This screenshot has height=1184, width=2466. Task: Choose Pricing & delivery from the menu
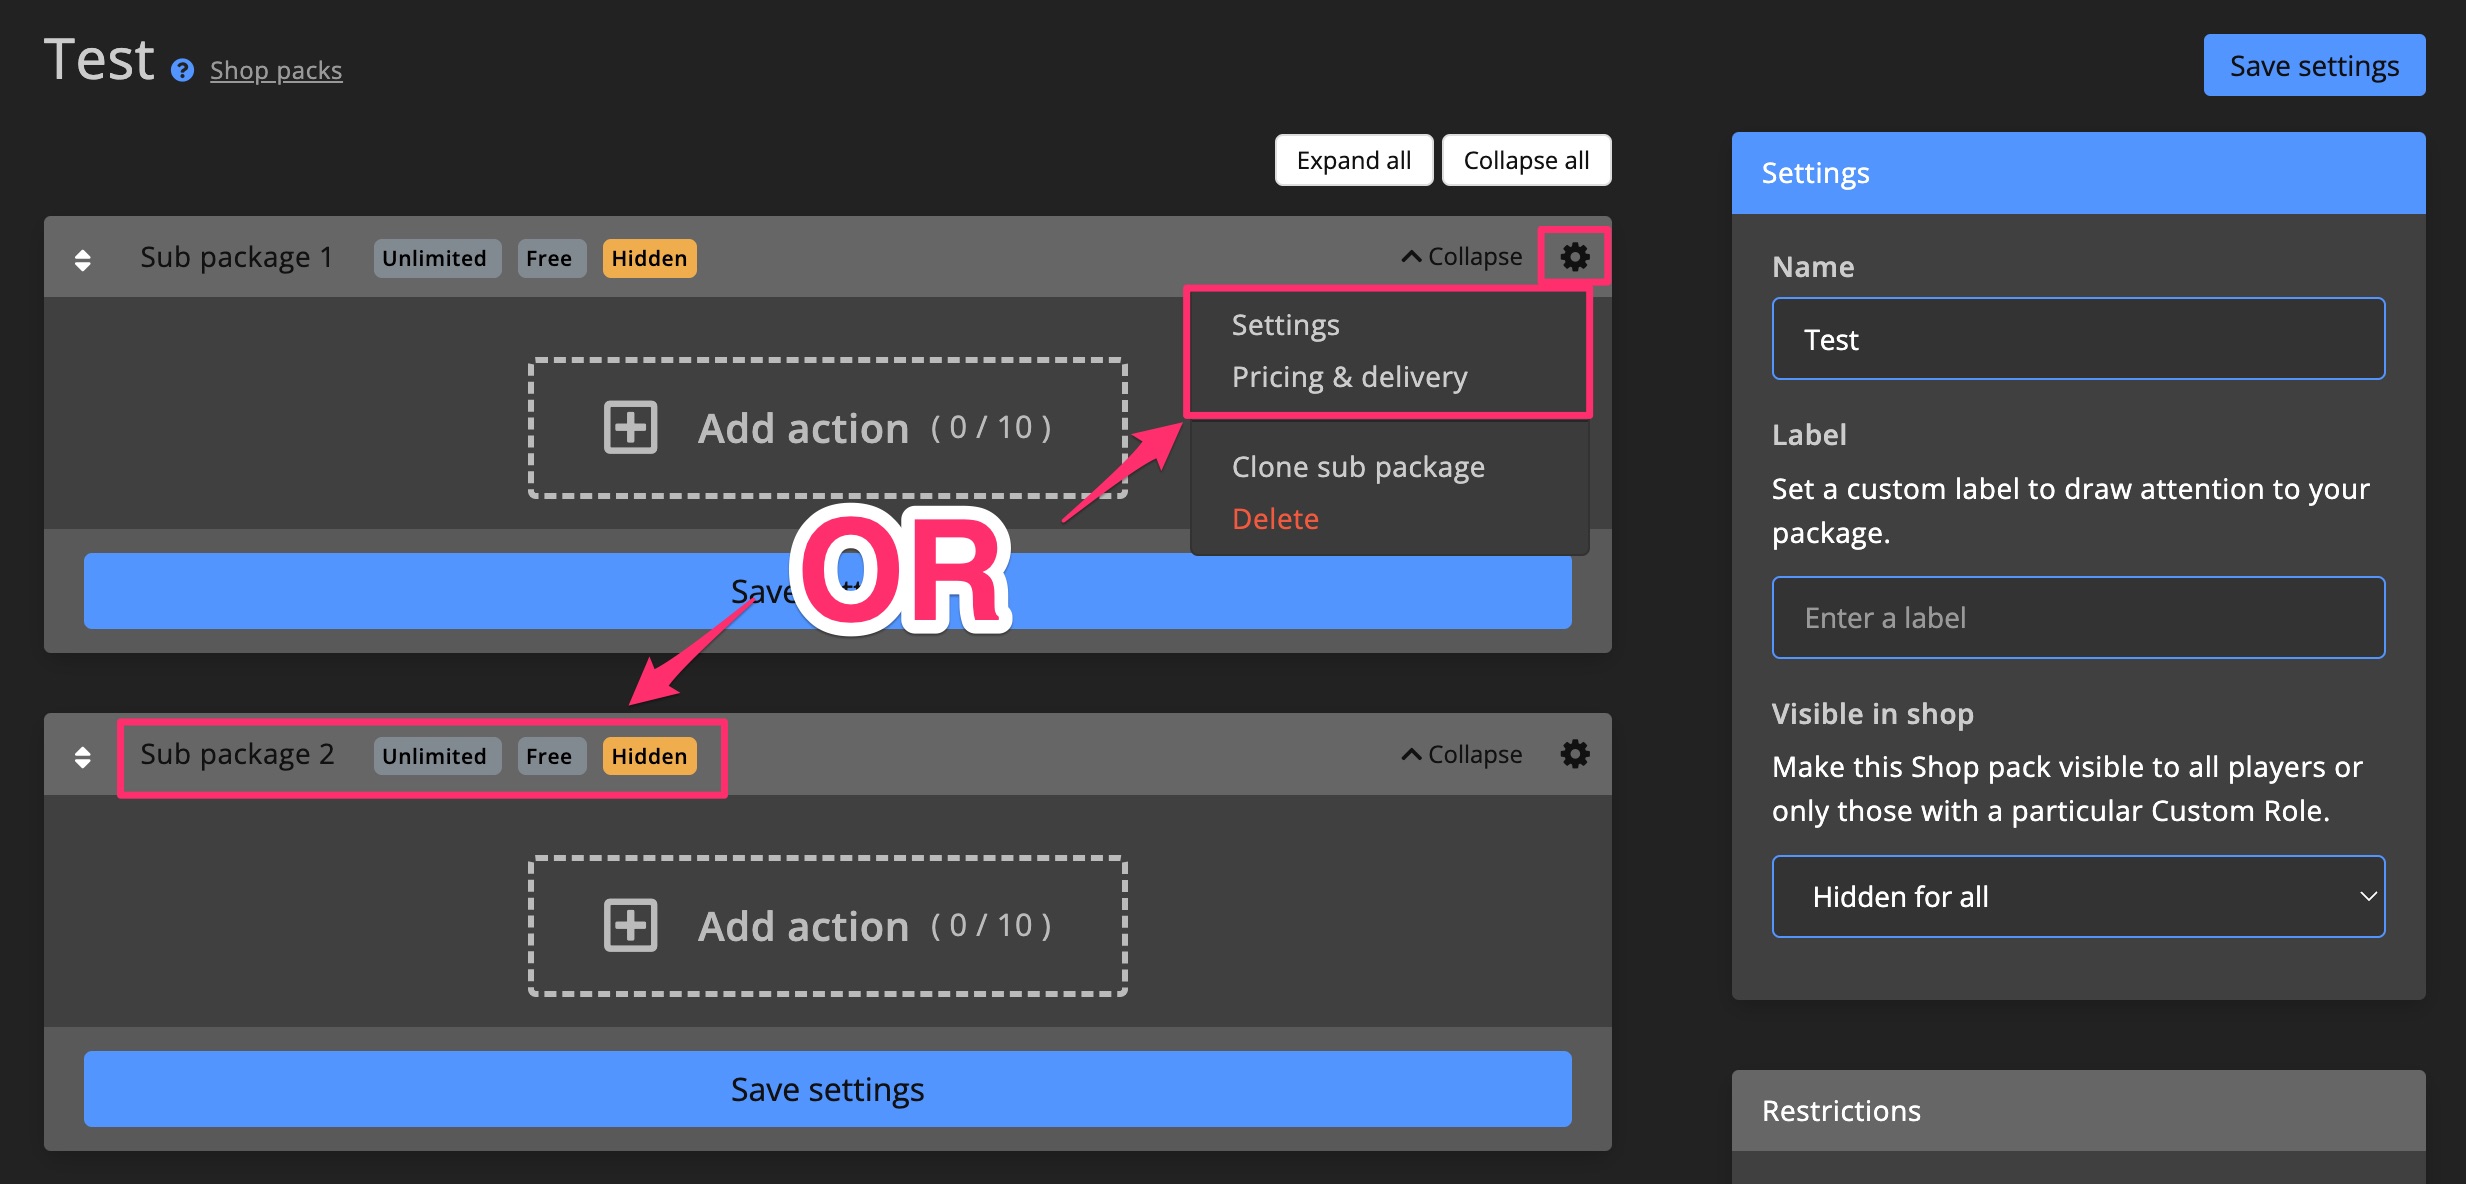[x=1349, y=376]
